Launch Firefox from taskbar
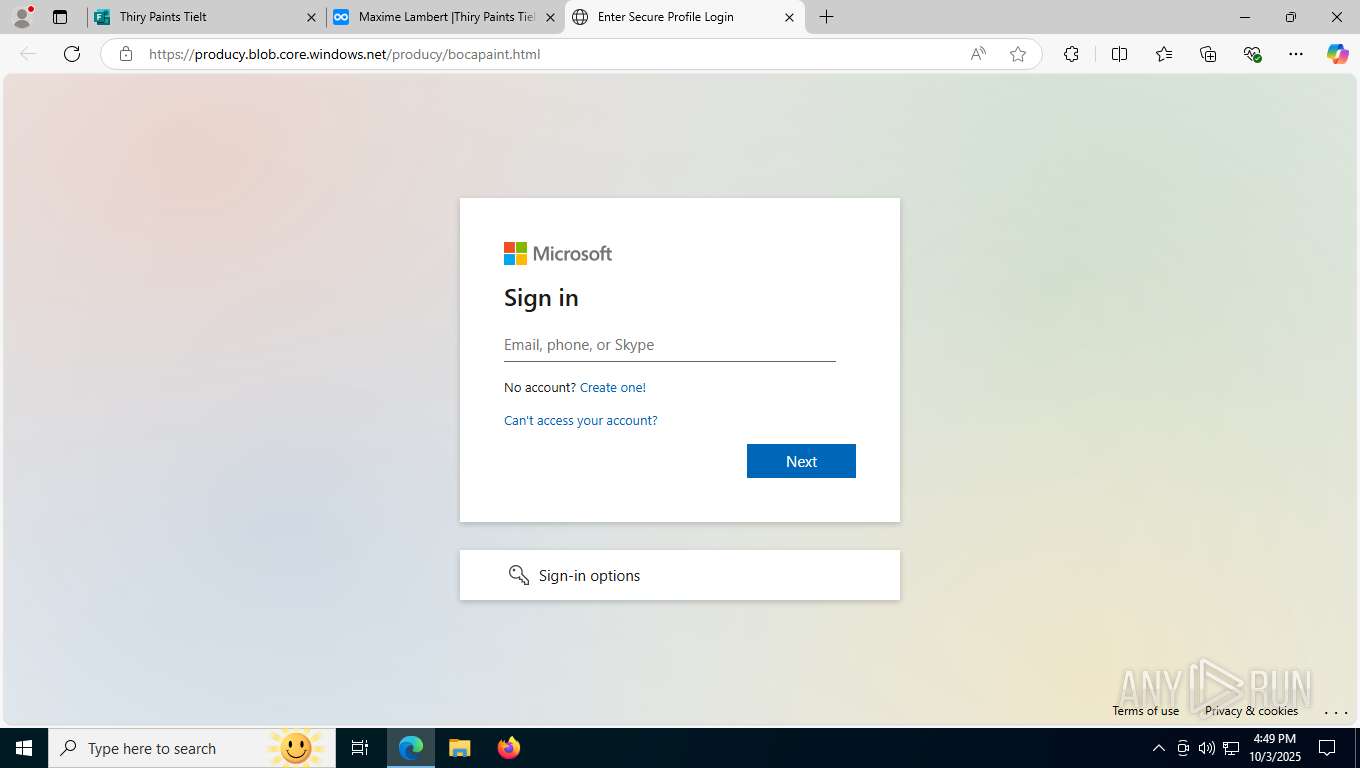The image size is (1360, 768). (509, 748)
